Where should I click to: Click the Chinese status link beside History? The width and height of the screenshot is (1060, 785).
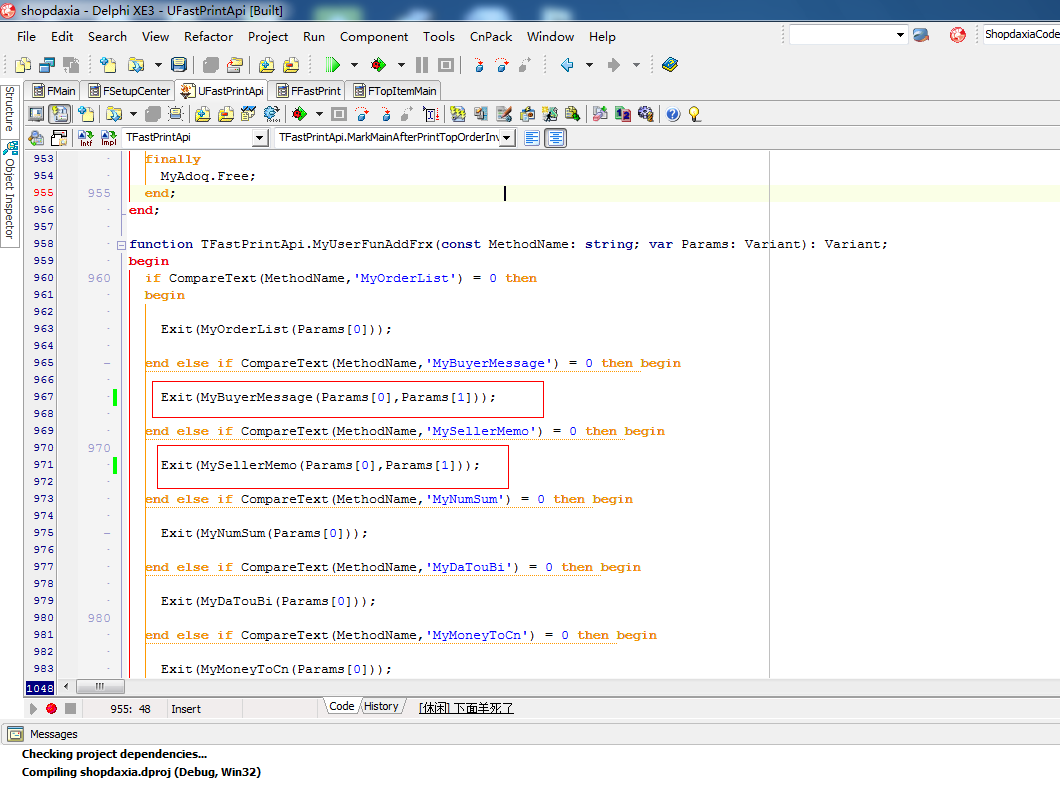pyautogui.click(x=466, y=707)
